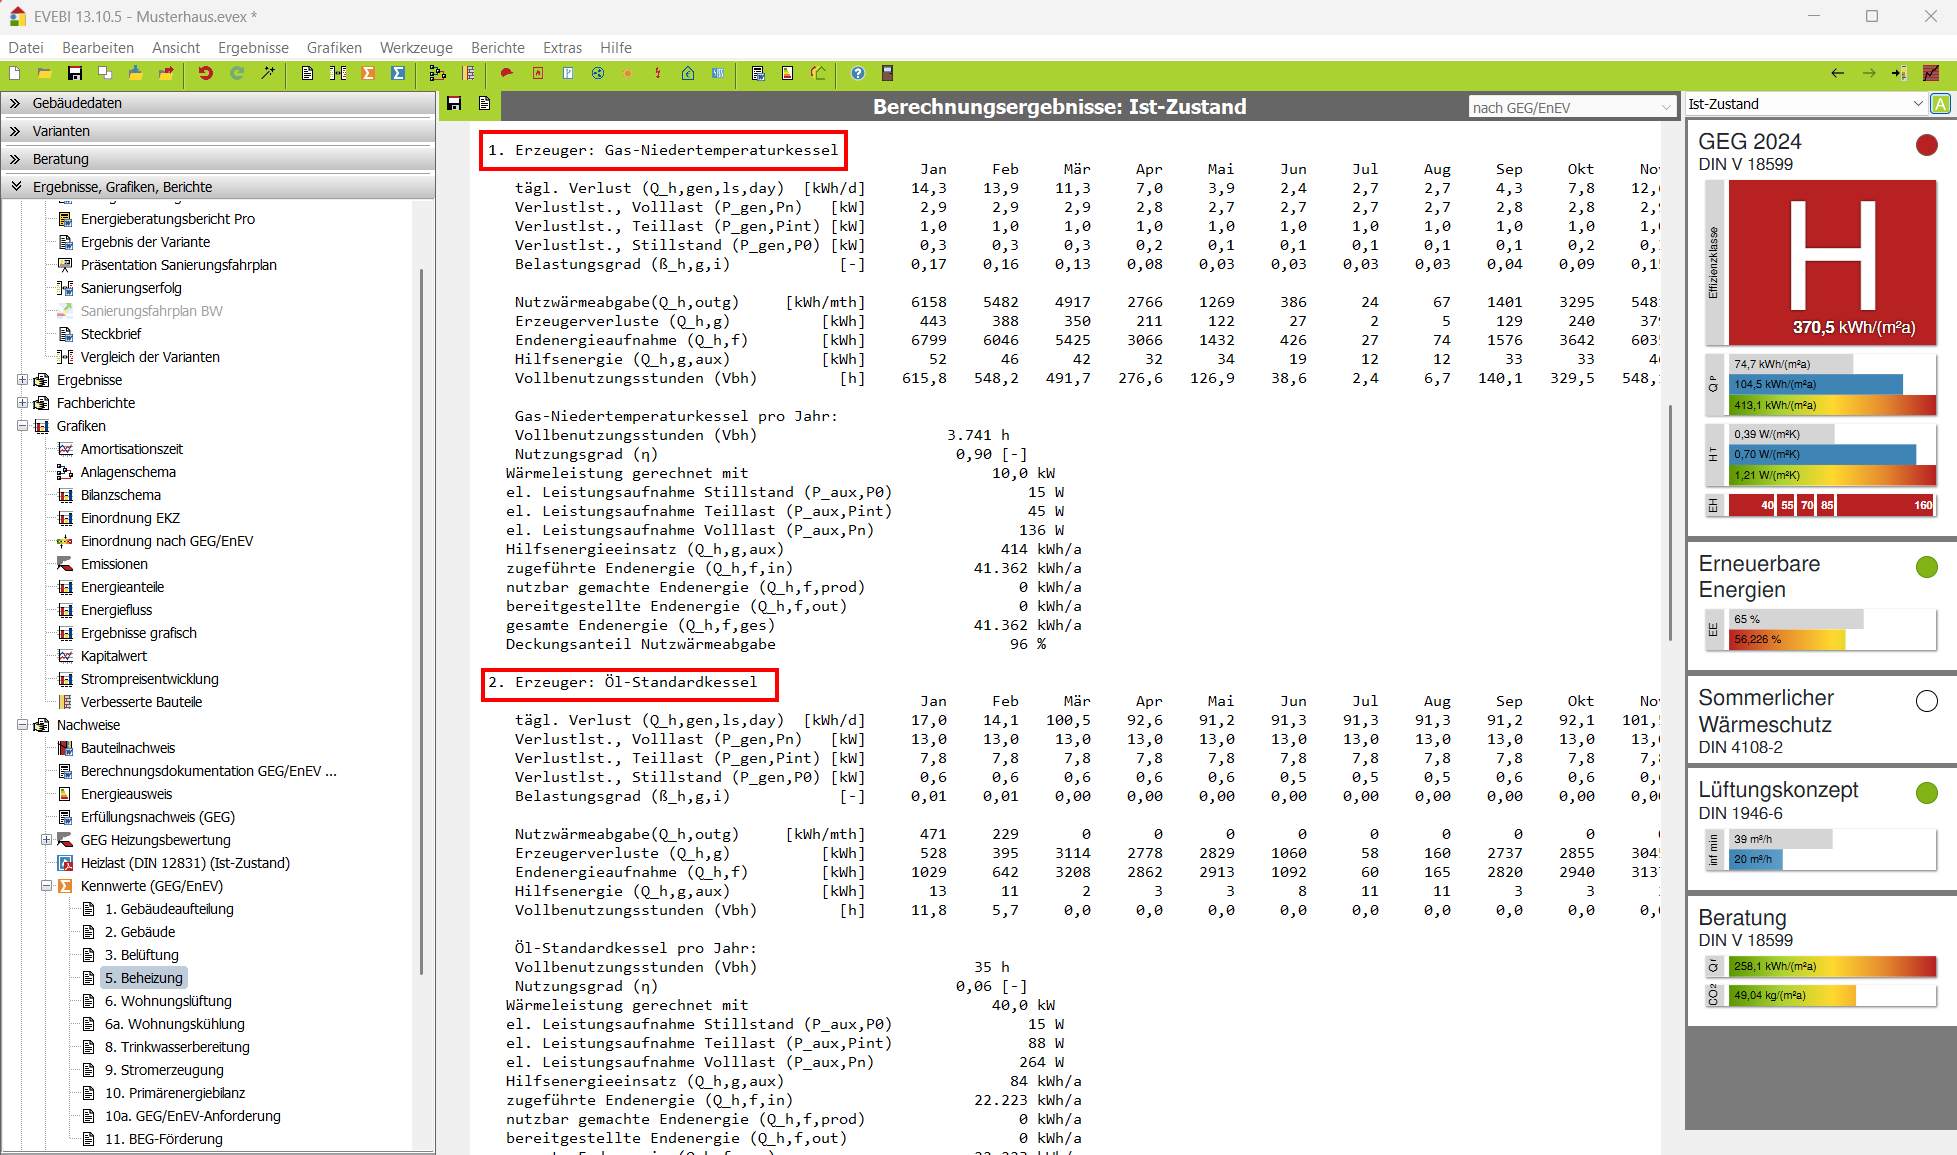1957x1155 pixels.
Task: Click the green A button beside Ist-Zustand
Action: pyautogui.click(x=1940, y=104)
